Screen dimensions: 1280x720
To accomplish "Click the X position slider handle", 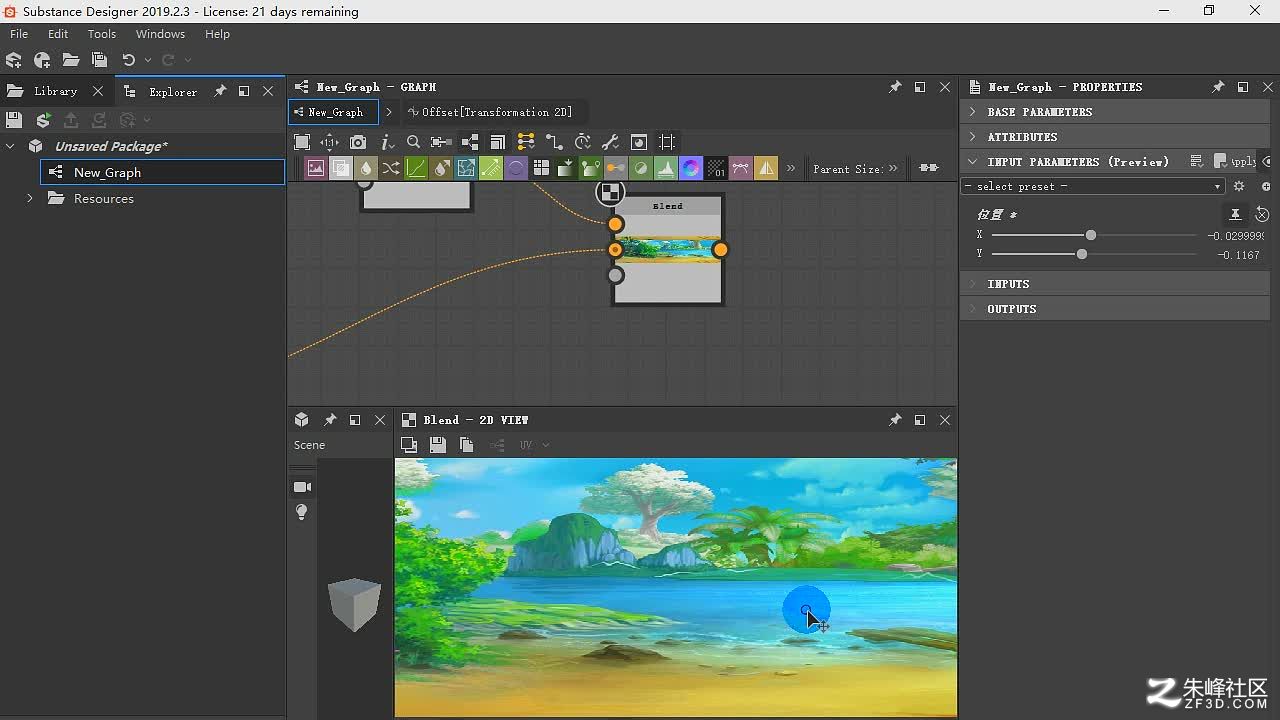I will 1091,235.
